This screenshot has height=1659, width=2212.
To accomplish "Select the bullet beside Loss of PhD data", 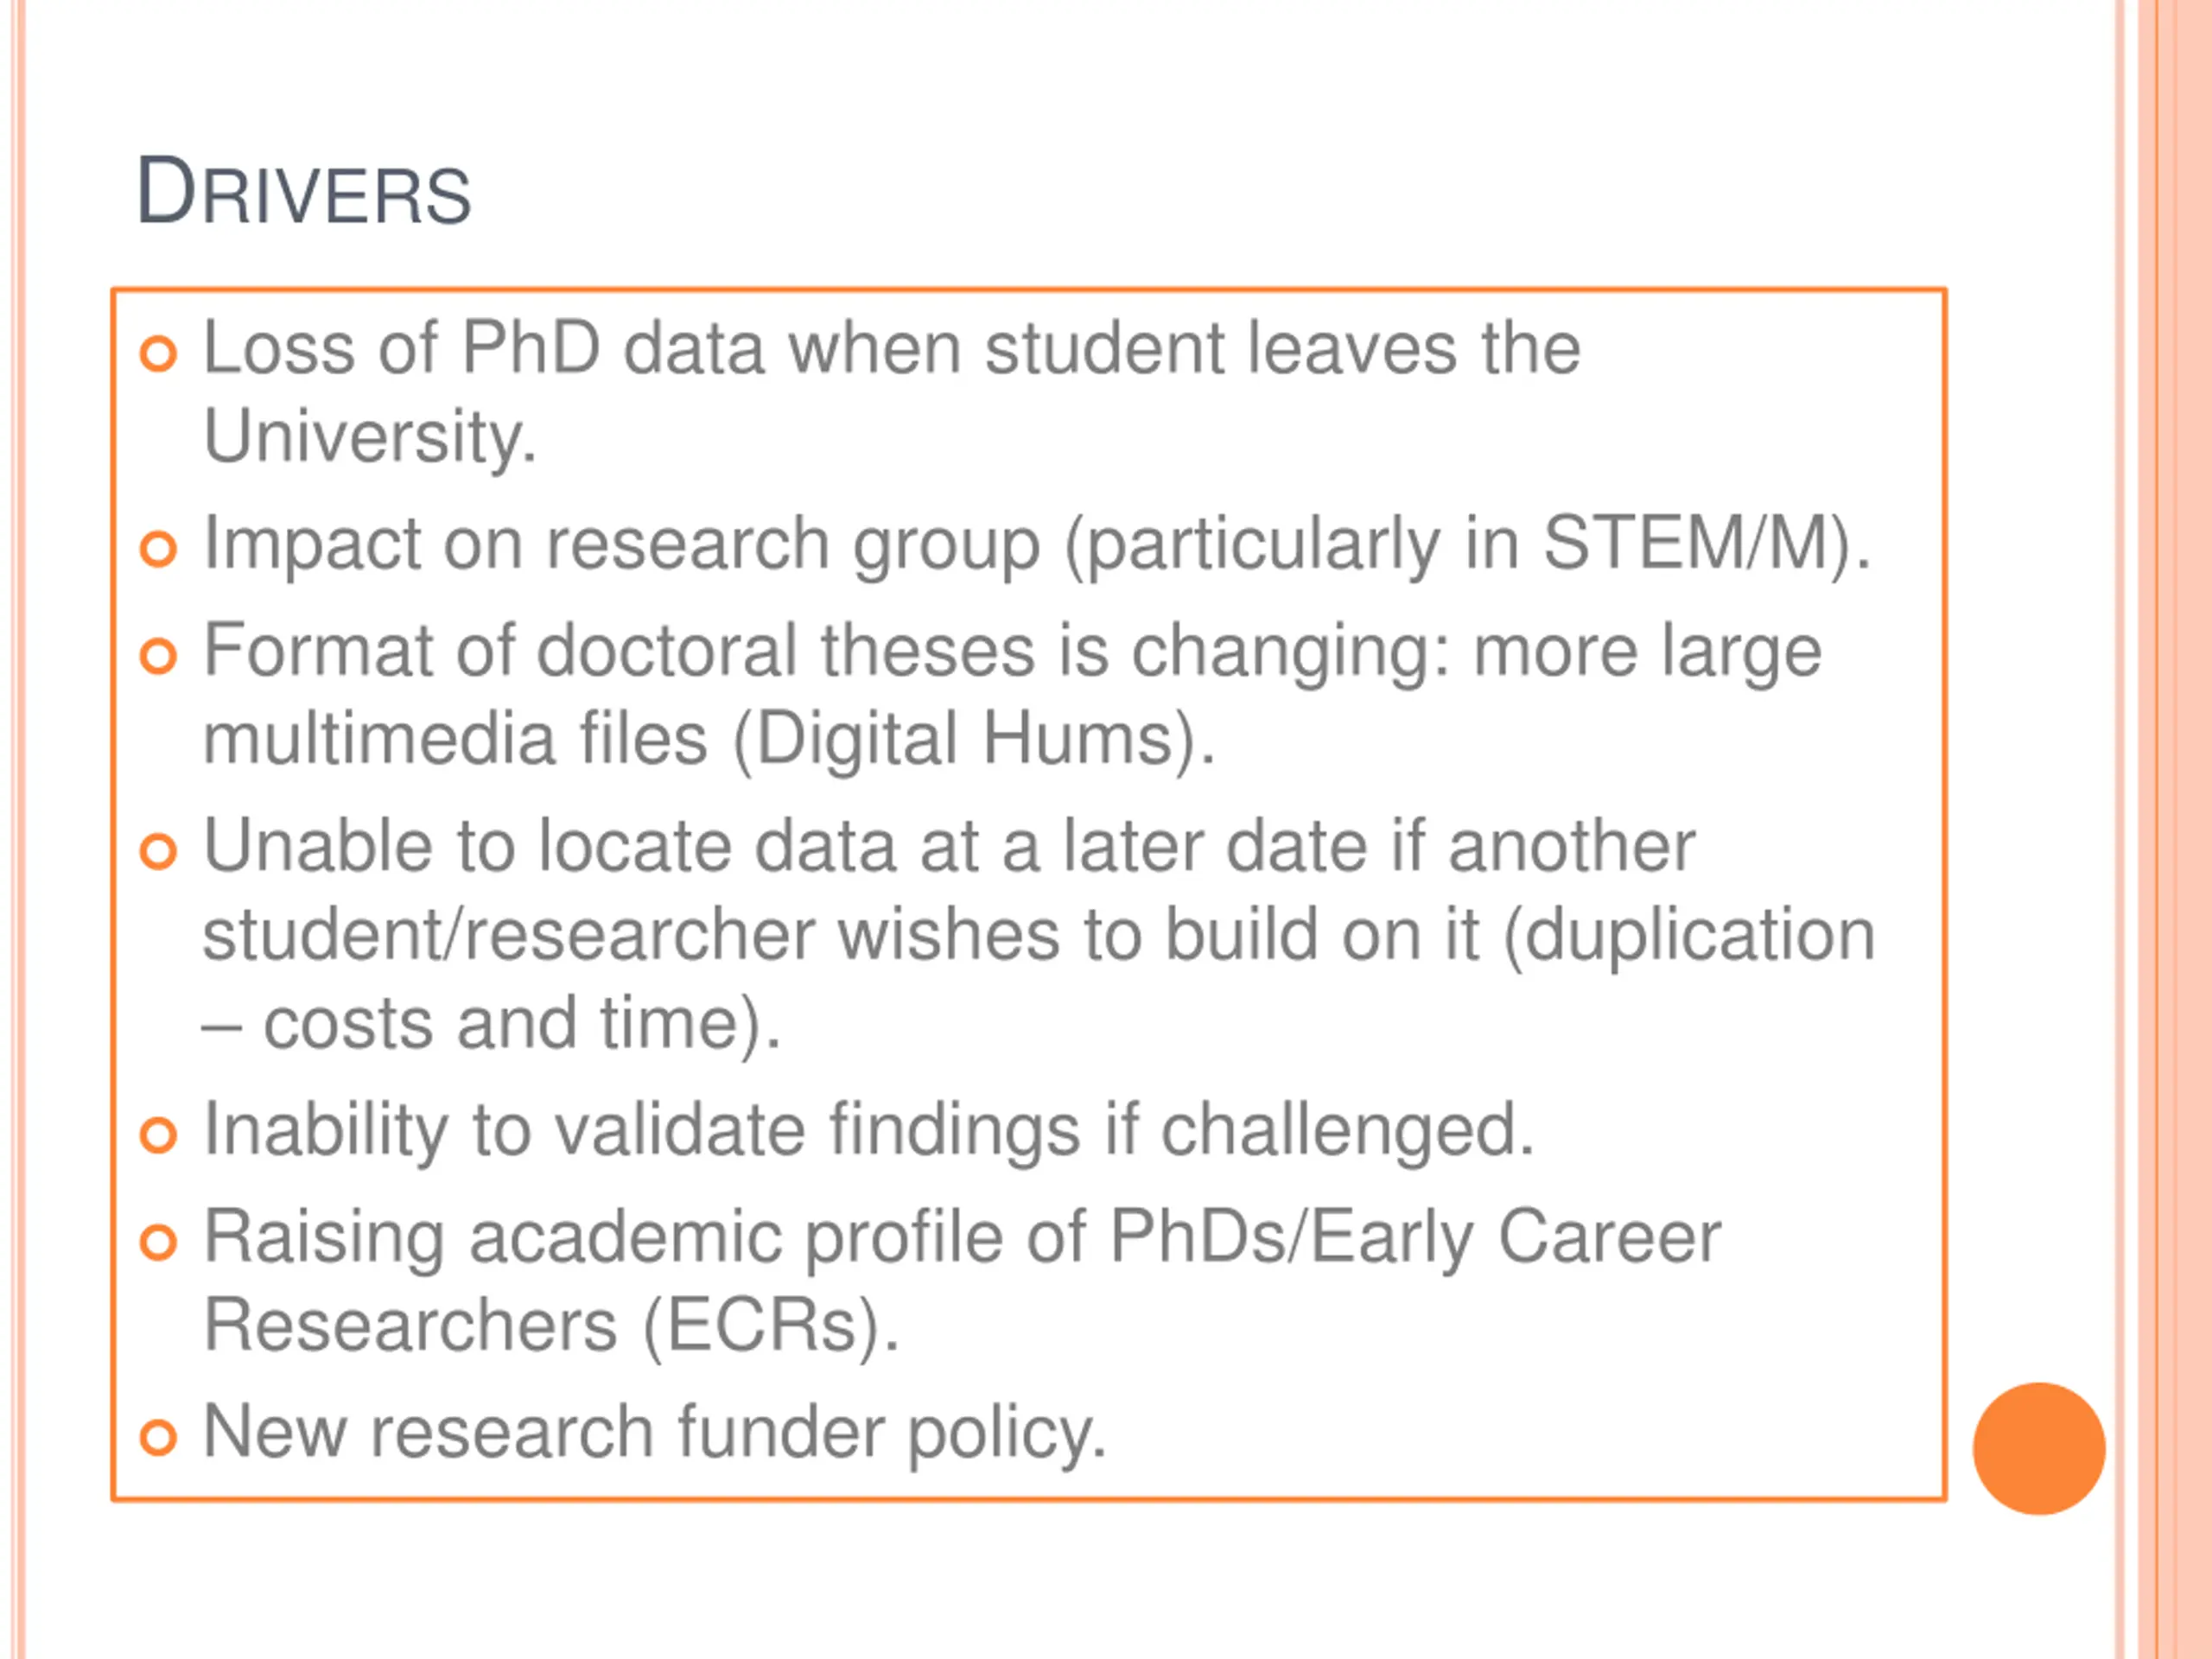I will click(x=158, y=353).
